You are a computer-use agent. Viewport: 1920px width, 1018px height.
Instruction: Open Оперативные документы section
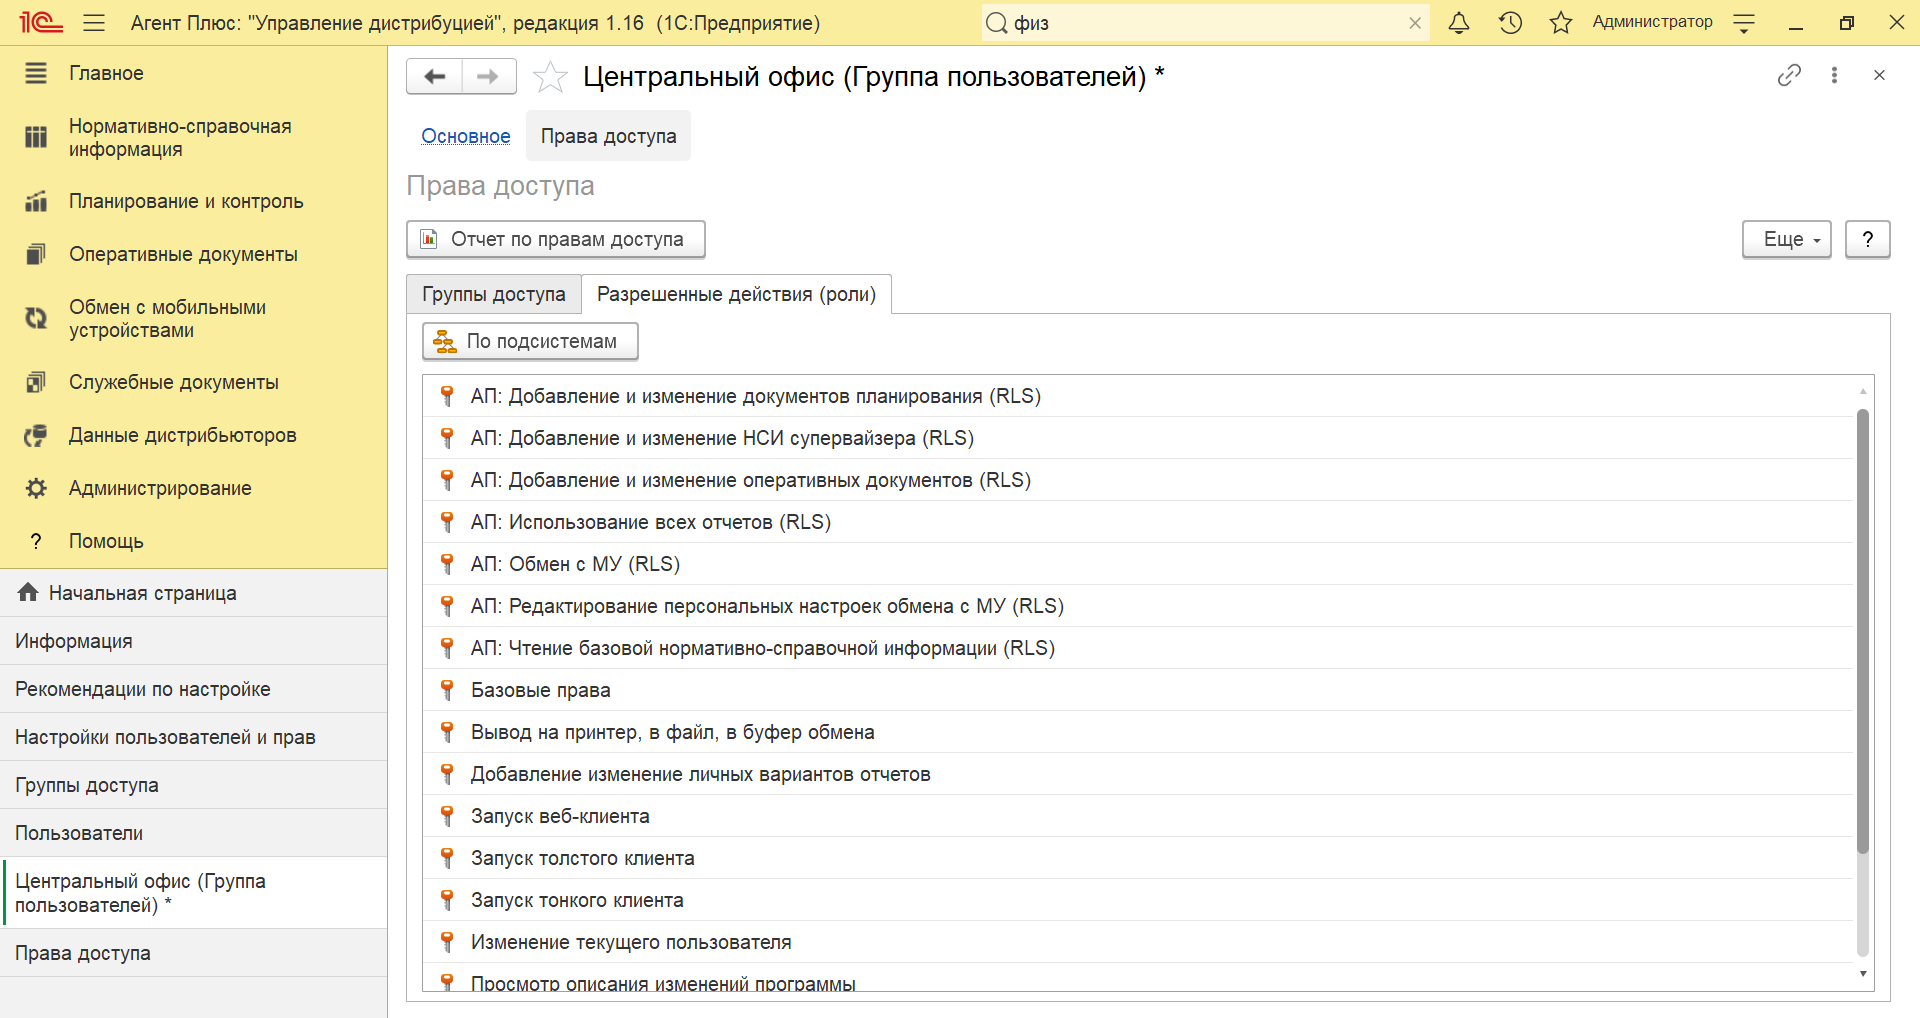click(x=193, y=254)
